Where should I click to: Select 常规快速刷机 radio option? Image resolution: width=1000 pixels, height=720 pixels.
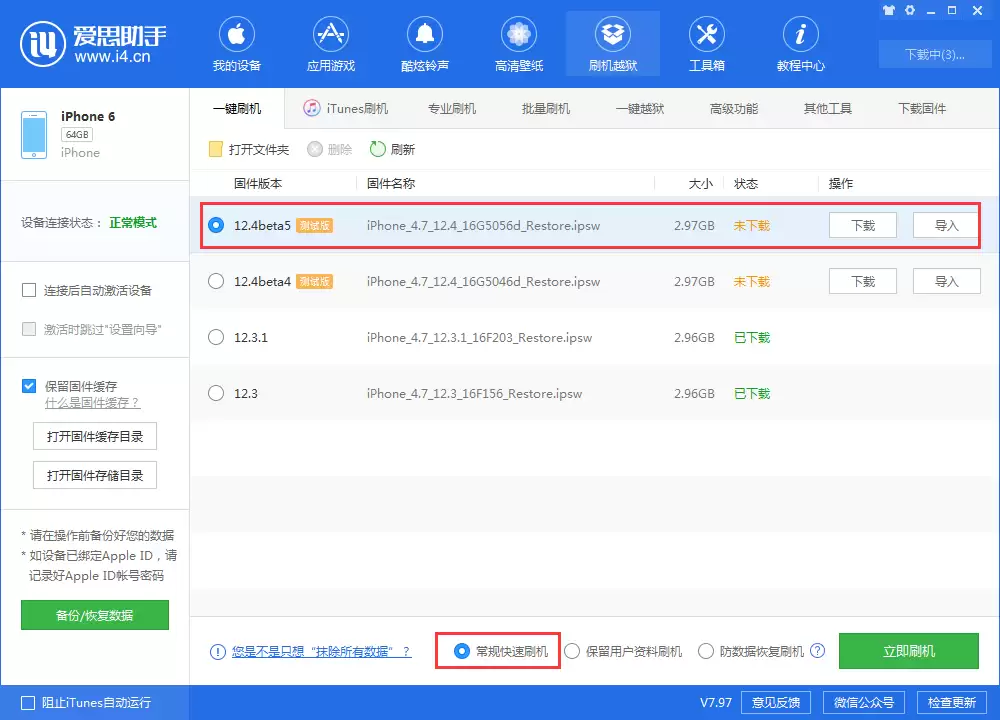click(462, 651)
